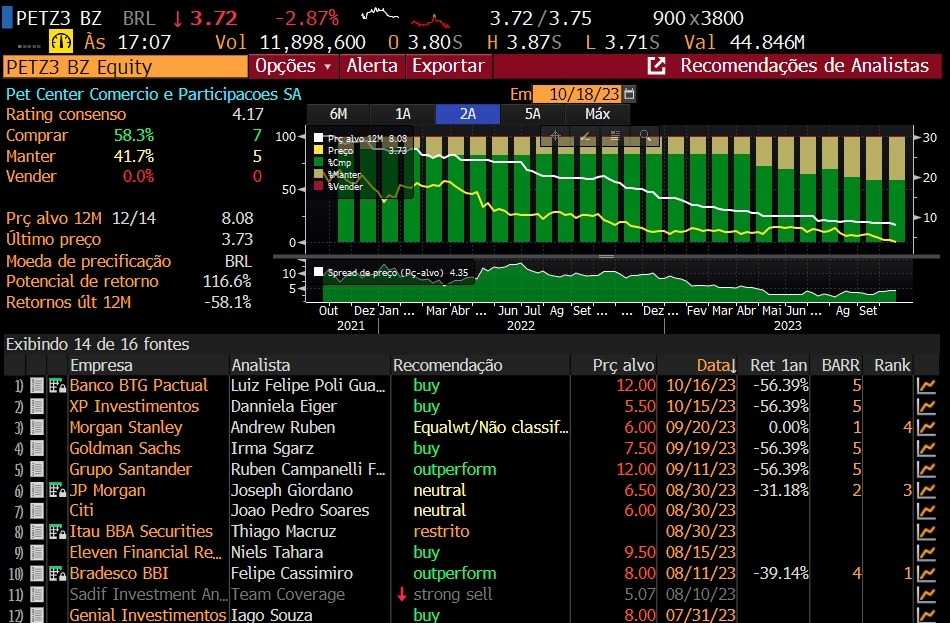Click the Alerta button
The height and width of the screenshot is (623, 950).
coord(372,66)
